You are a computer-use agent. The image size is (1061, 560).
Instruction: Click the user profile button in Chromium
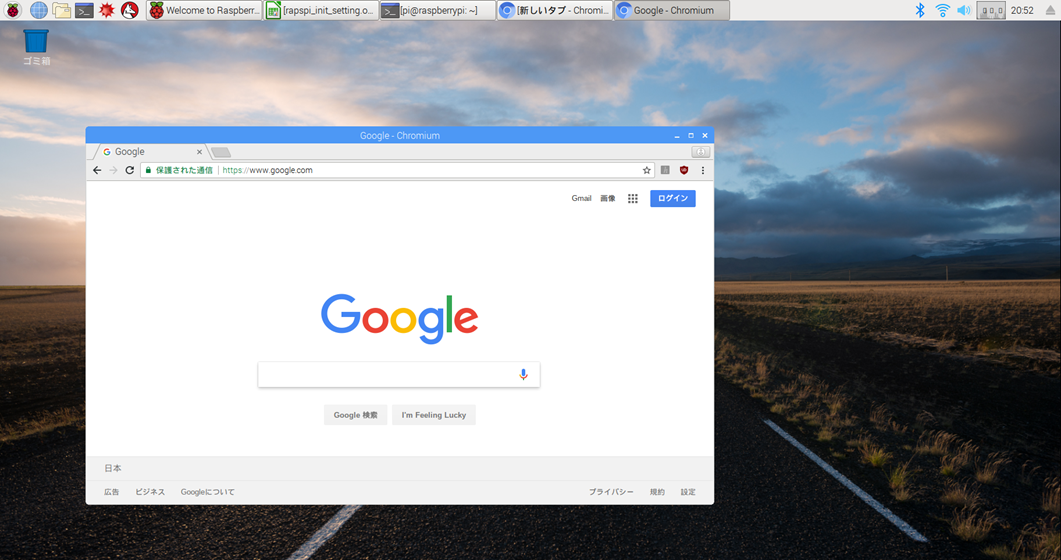point(700,152)
